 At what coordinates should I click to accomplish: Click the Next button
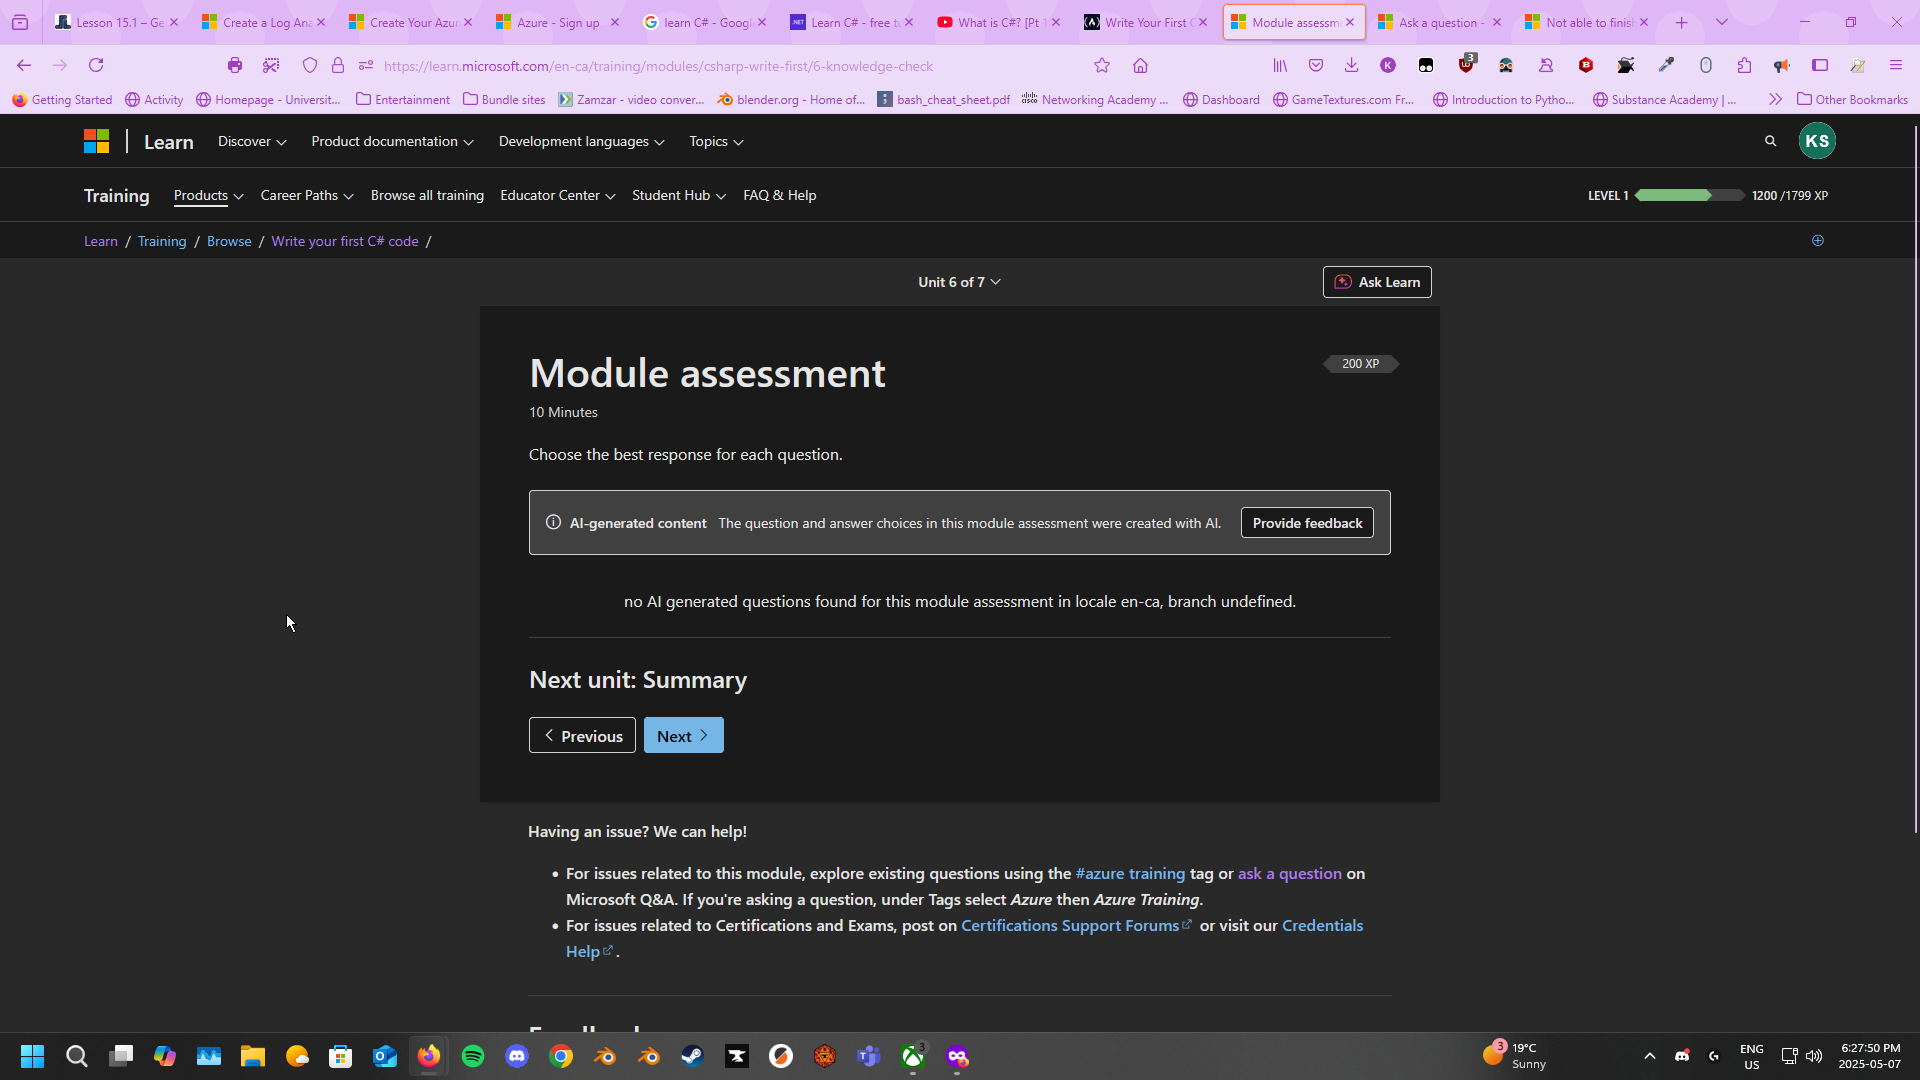pos(684,736)
